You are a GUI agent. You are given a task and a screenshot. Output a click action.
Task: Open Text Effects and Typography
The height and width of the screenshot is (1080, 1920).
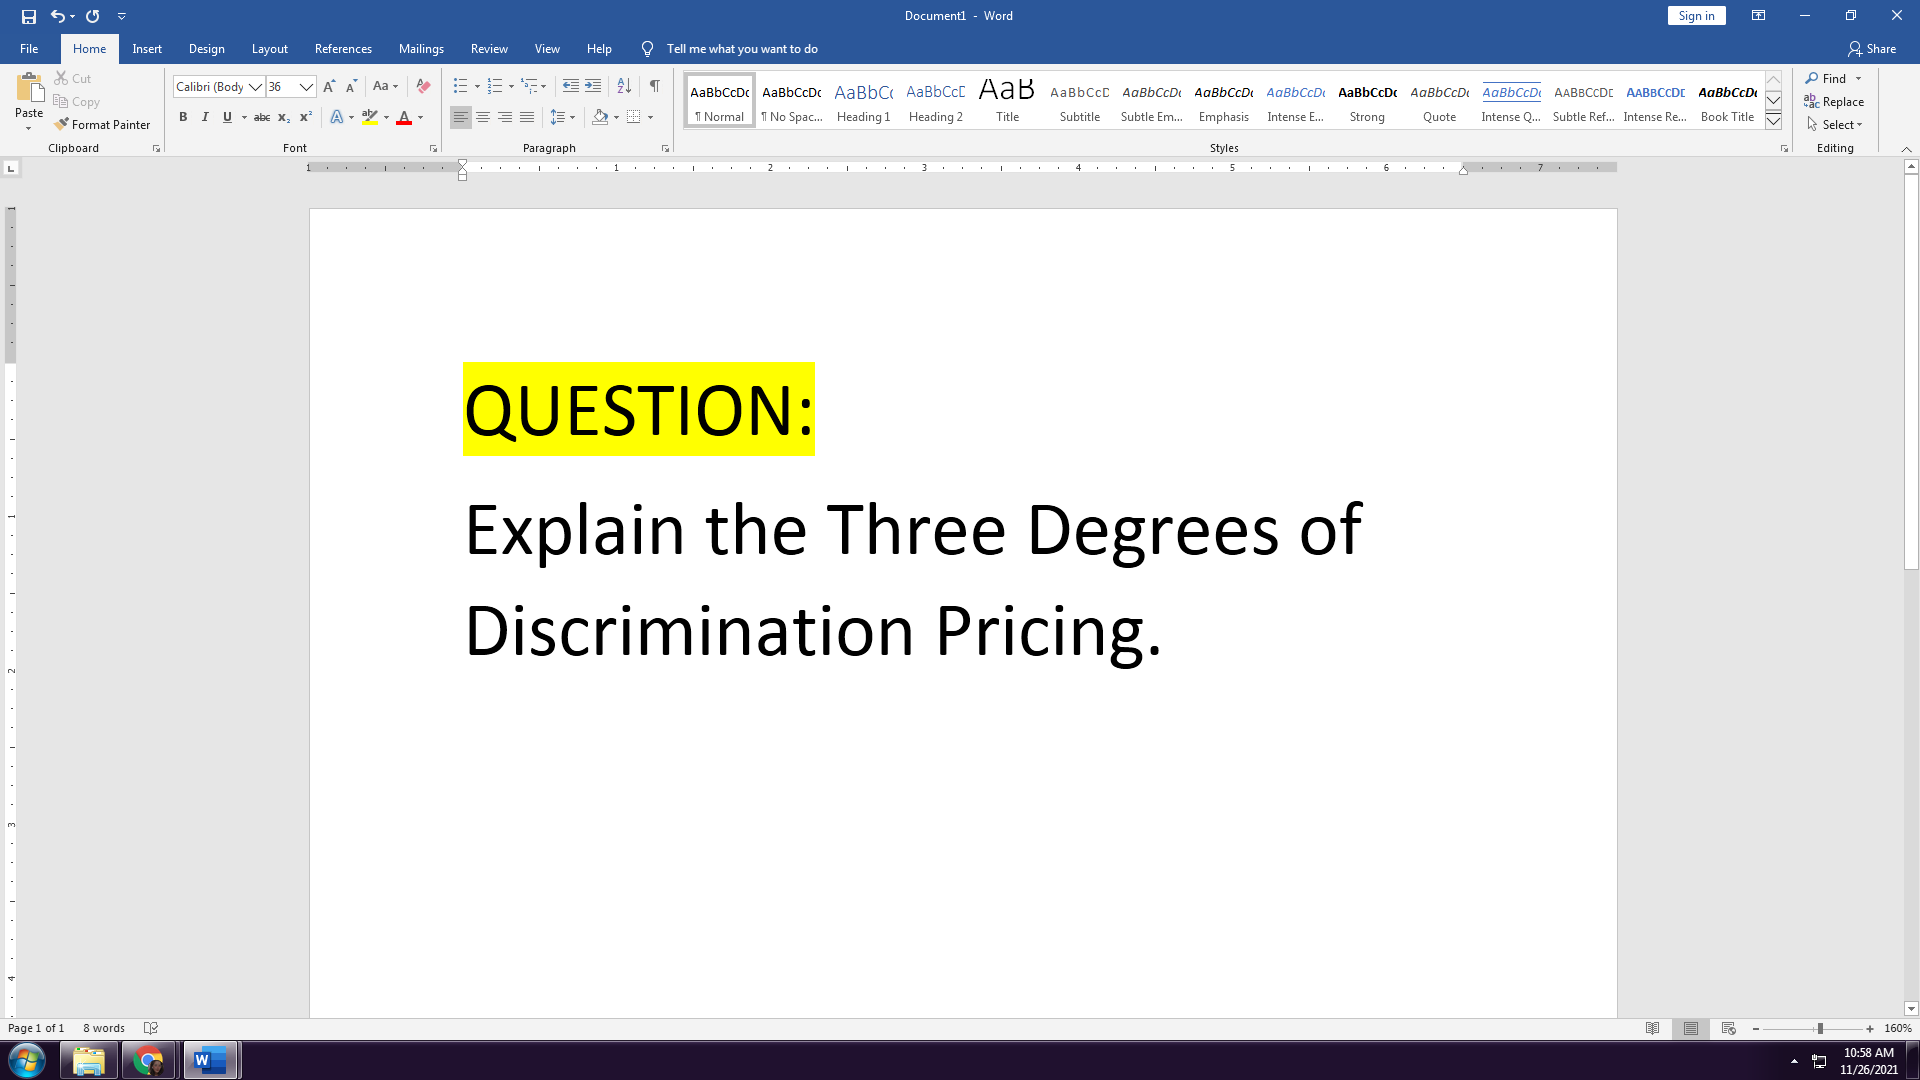click(337, 117)
